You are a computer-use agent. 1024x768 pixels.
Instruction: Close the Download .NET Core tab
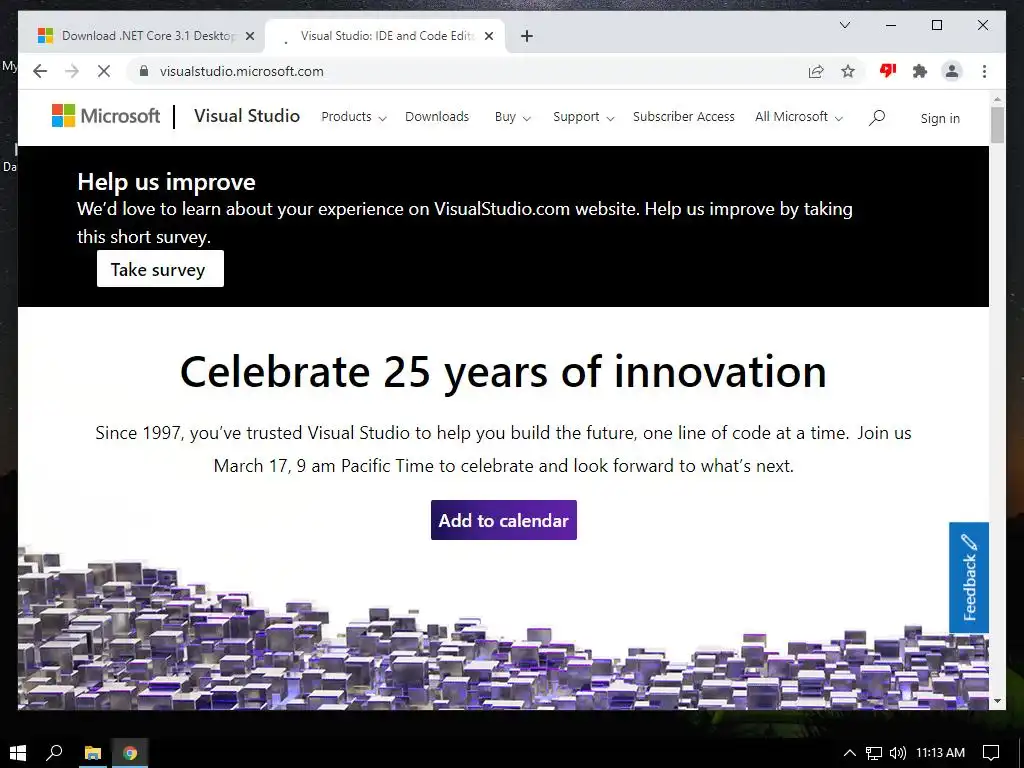[x=249, y=36]
